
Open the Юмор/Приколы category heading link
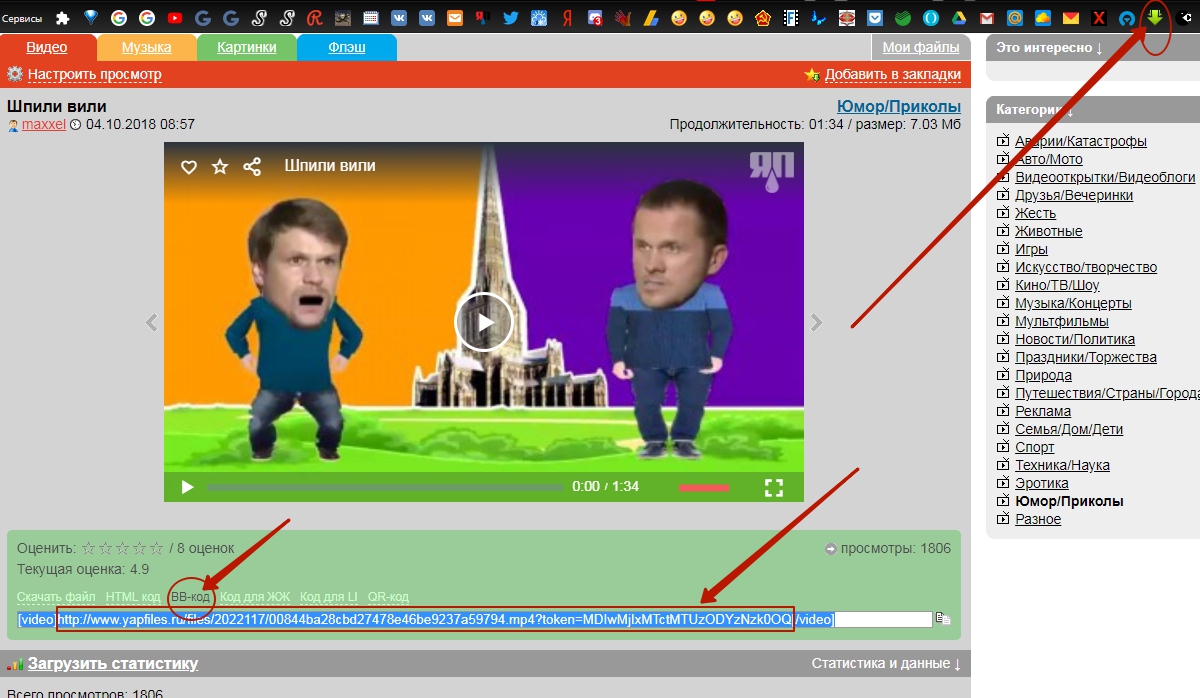coord(898,106)
